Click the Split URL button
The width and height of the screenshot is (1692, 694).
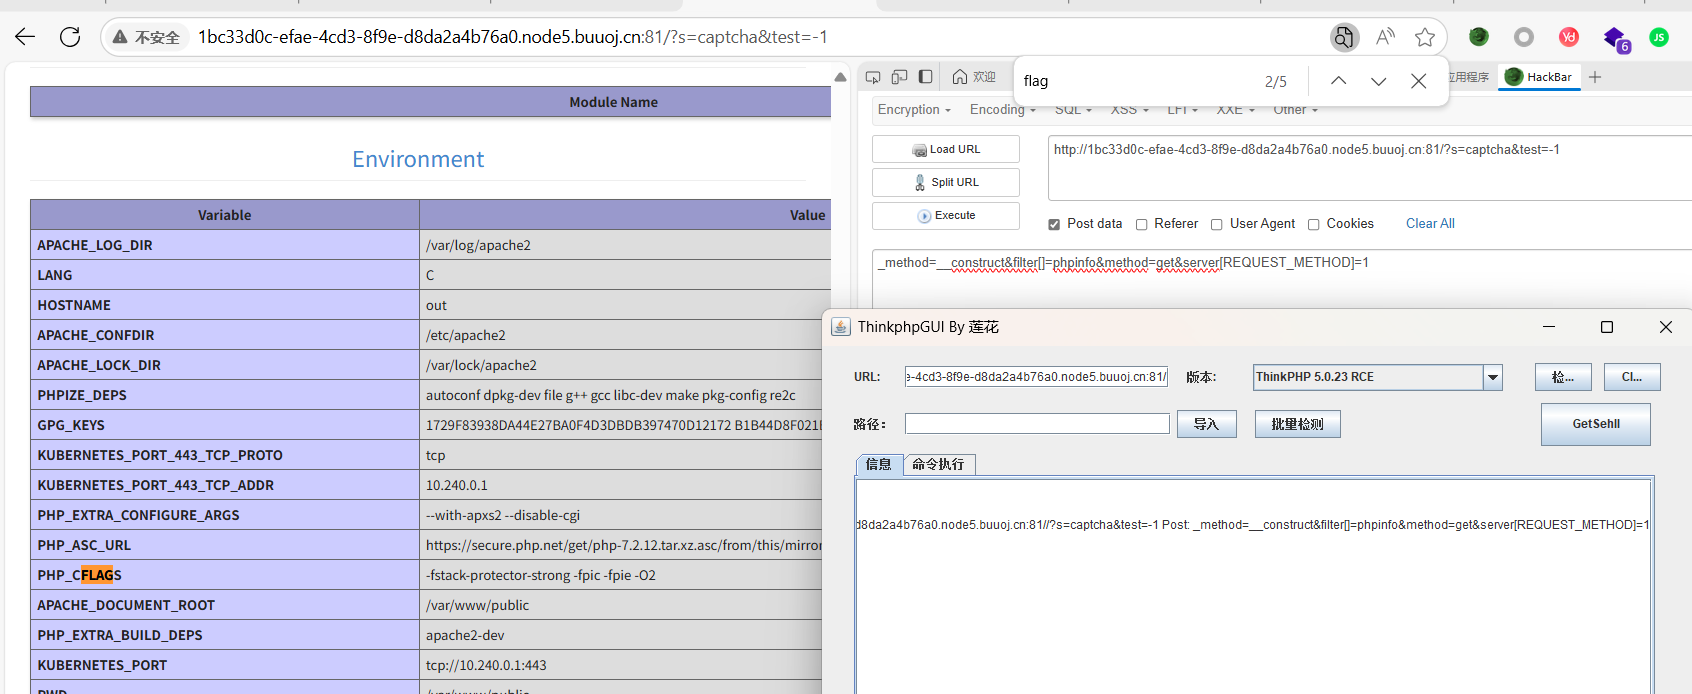(x=946, y=182)
